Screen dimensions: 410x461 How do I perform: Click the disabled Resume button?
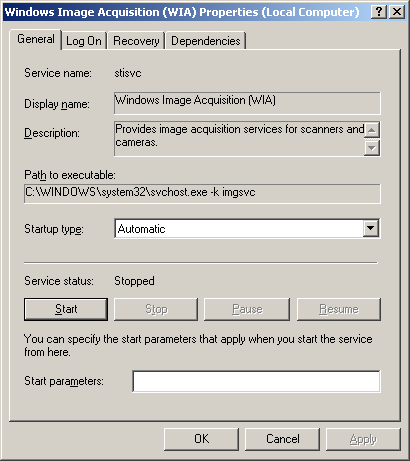coord(339,309)
